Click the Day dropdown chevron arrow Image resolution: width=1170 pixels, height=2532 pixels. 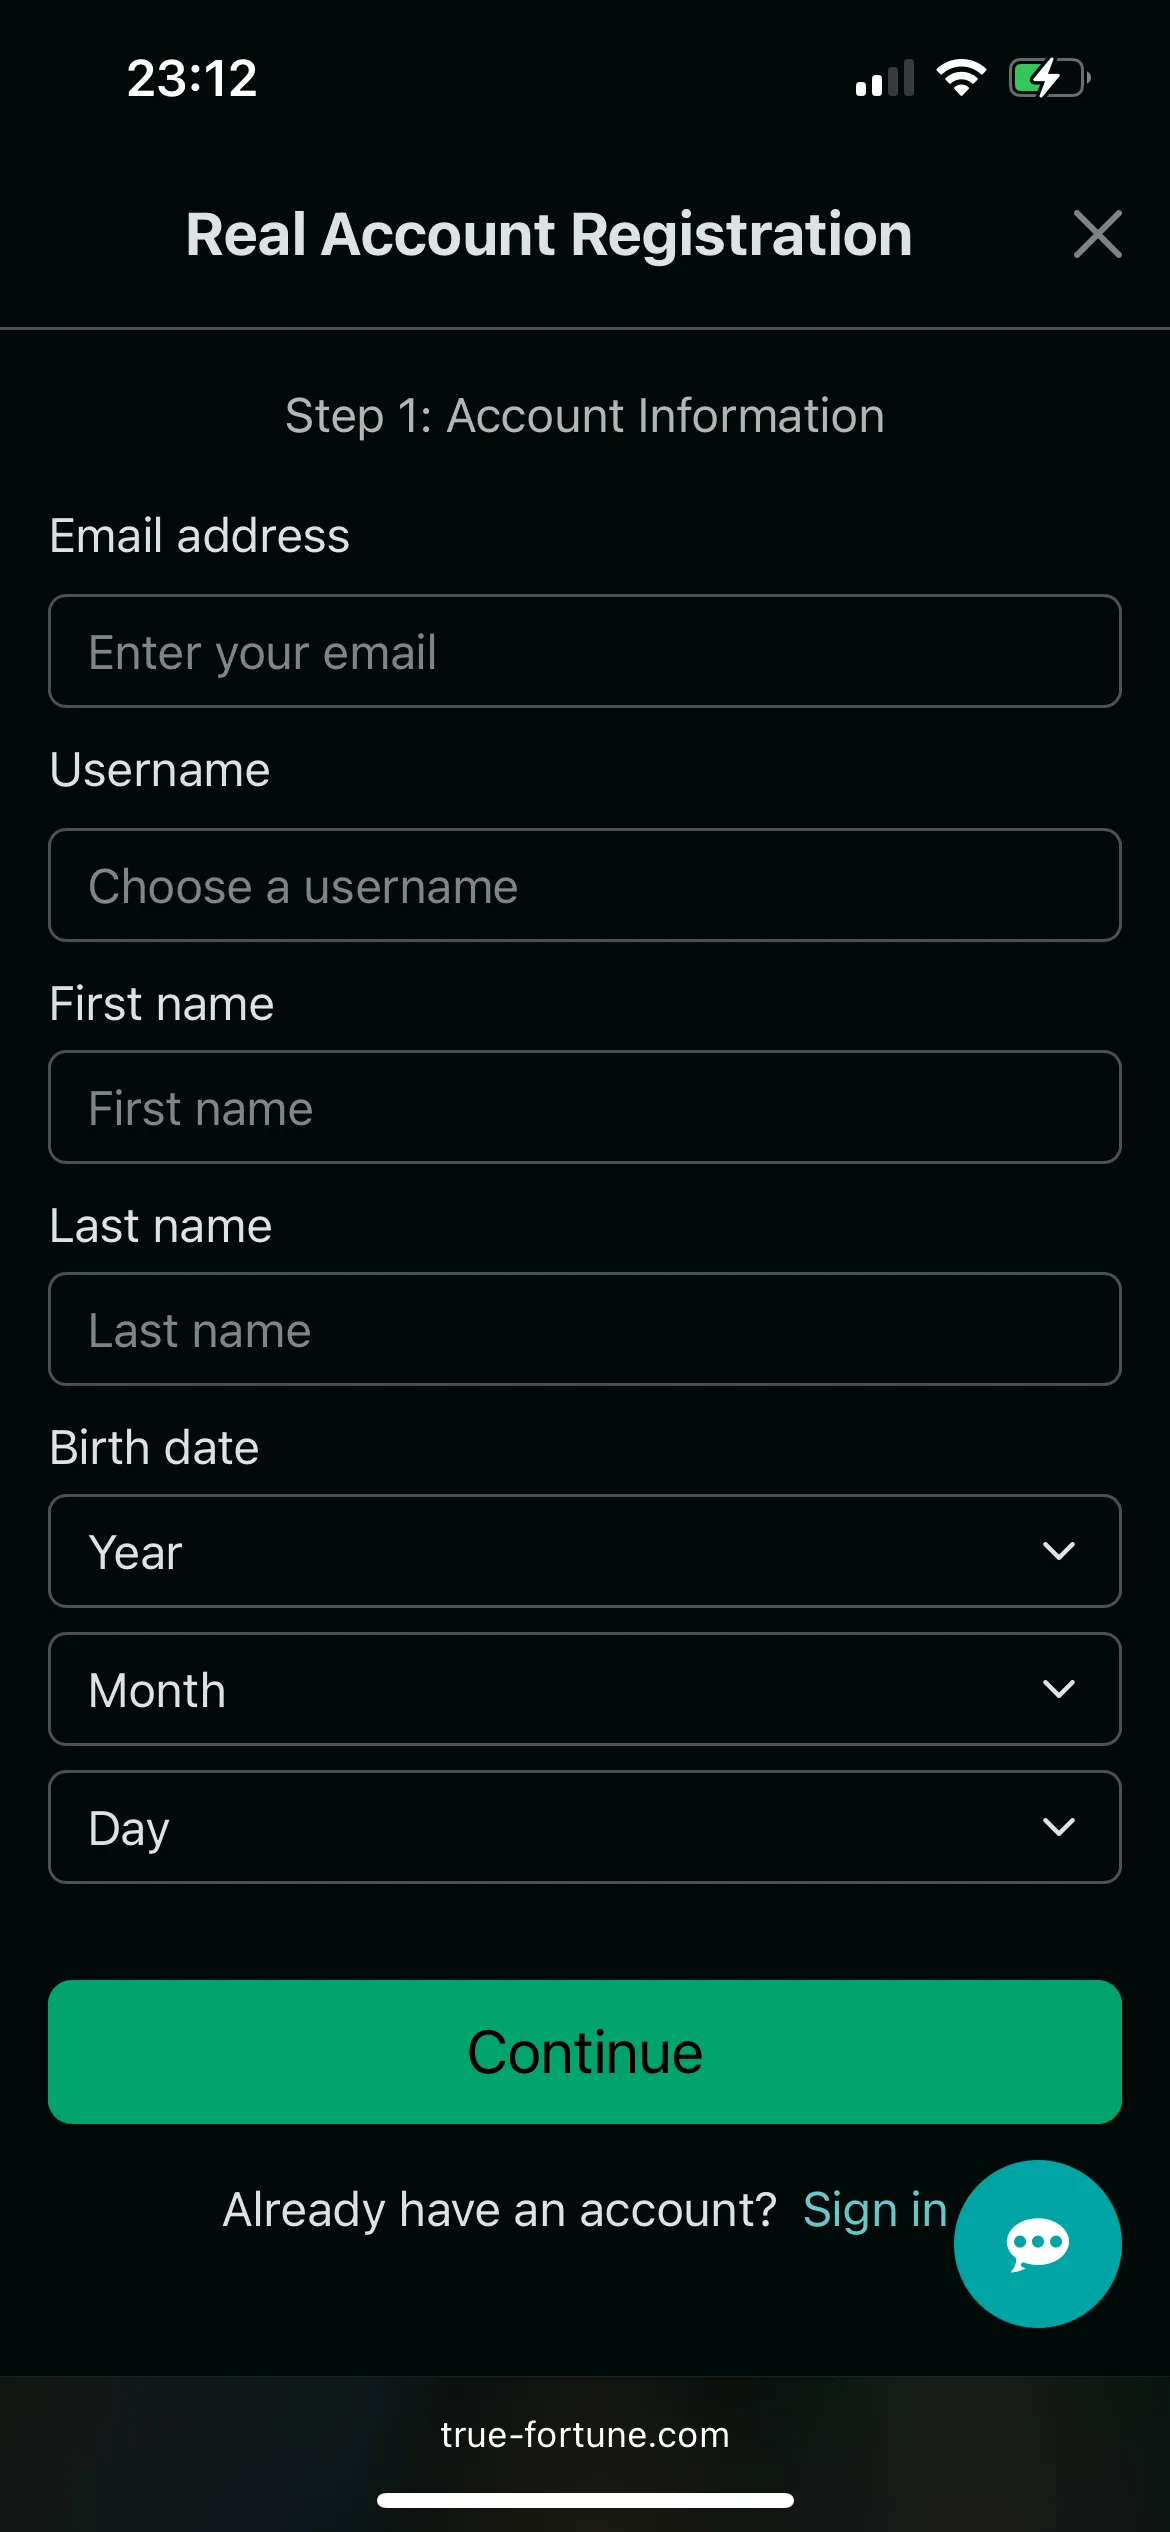coord(1058,1827)
